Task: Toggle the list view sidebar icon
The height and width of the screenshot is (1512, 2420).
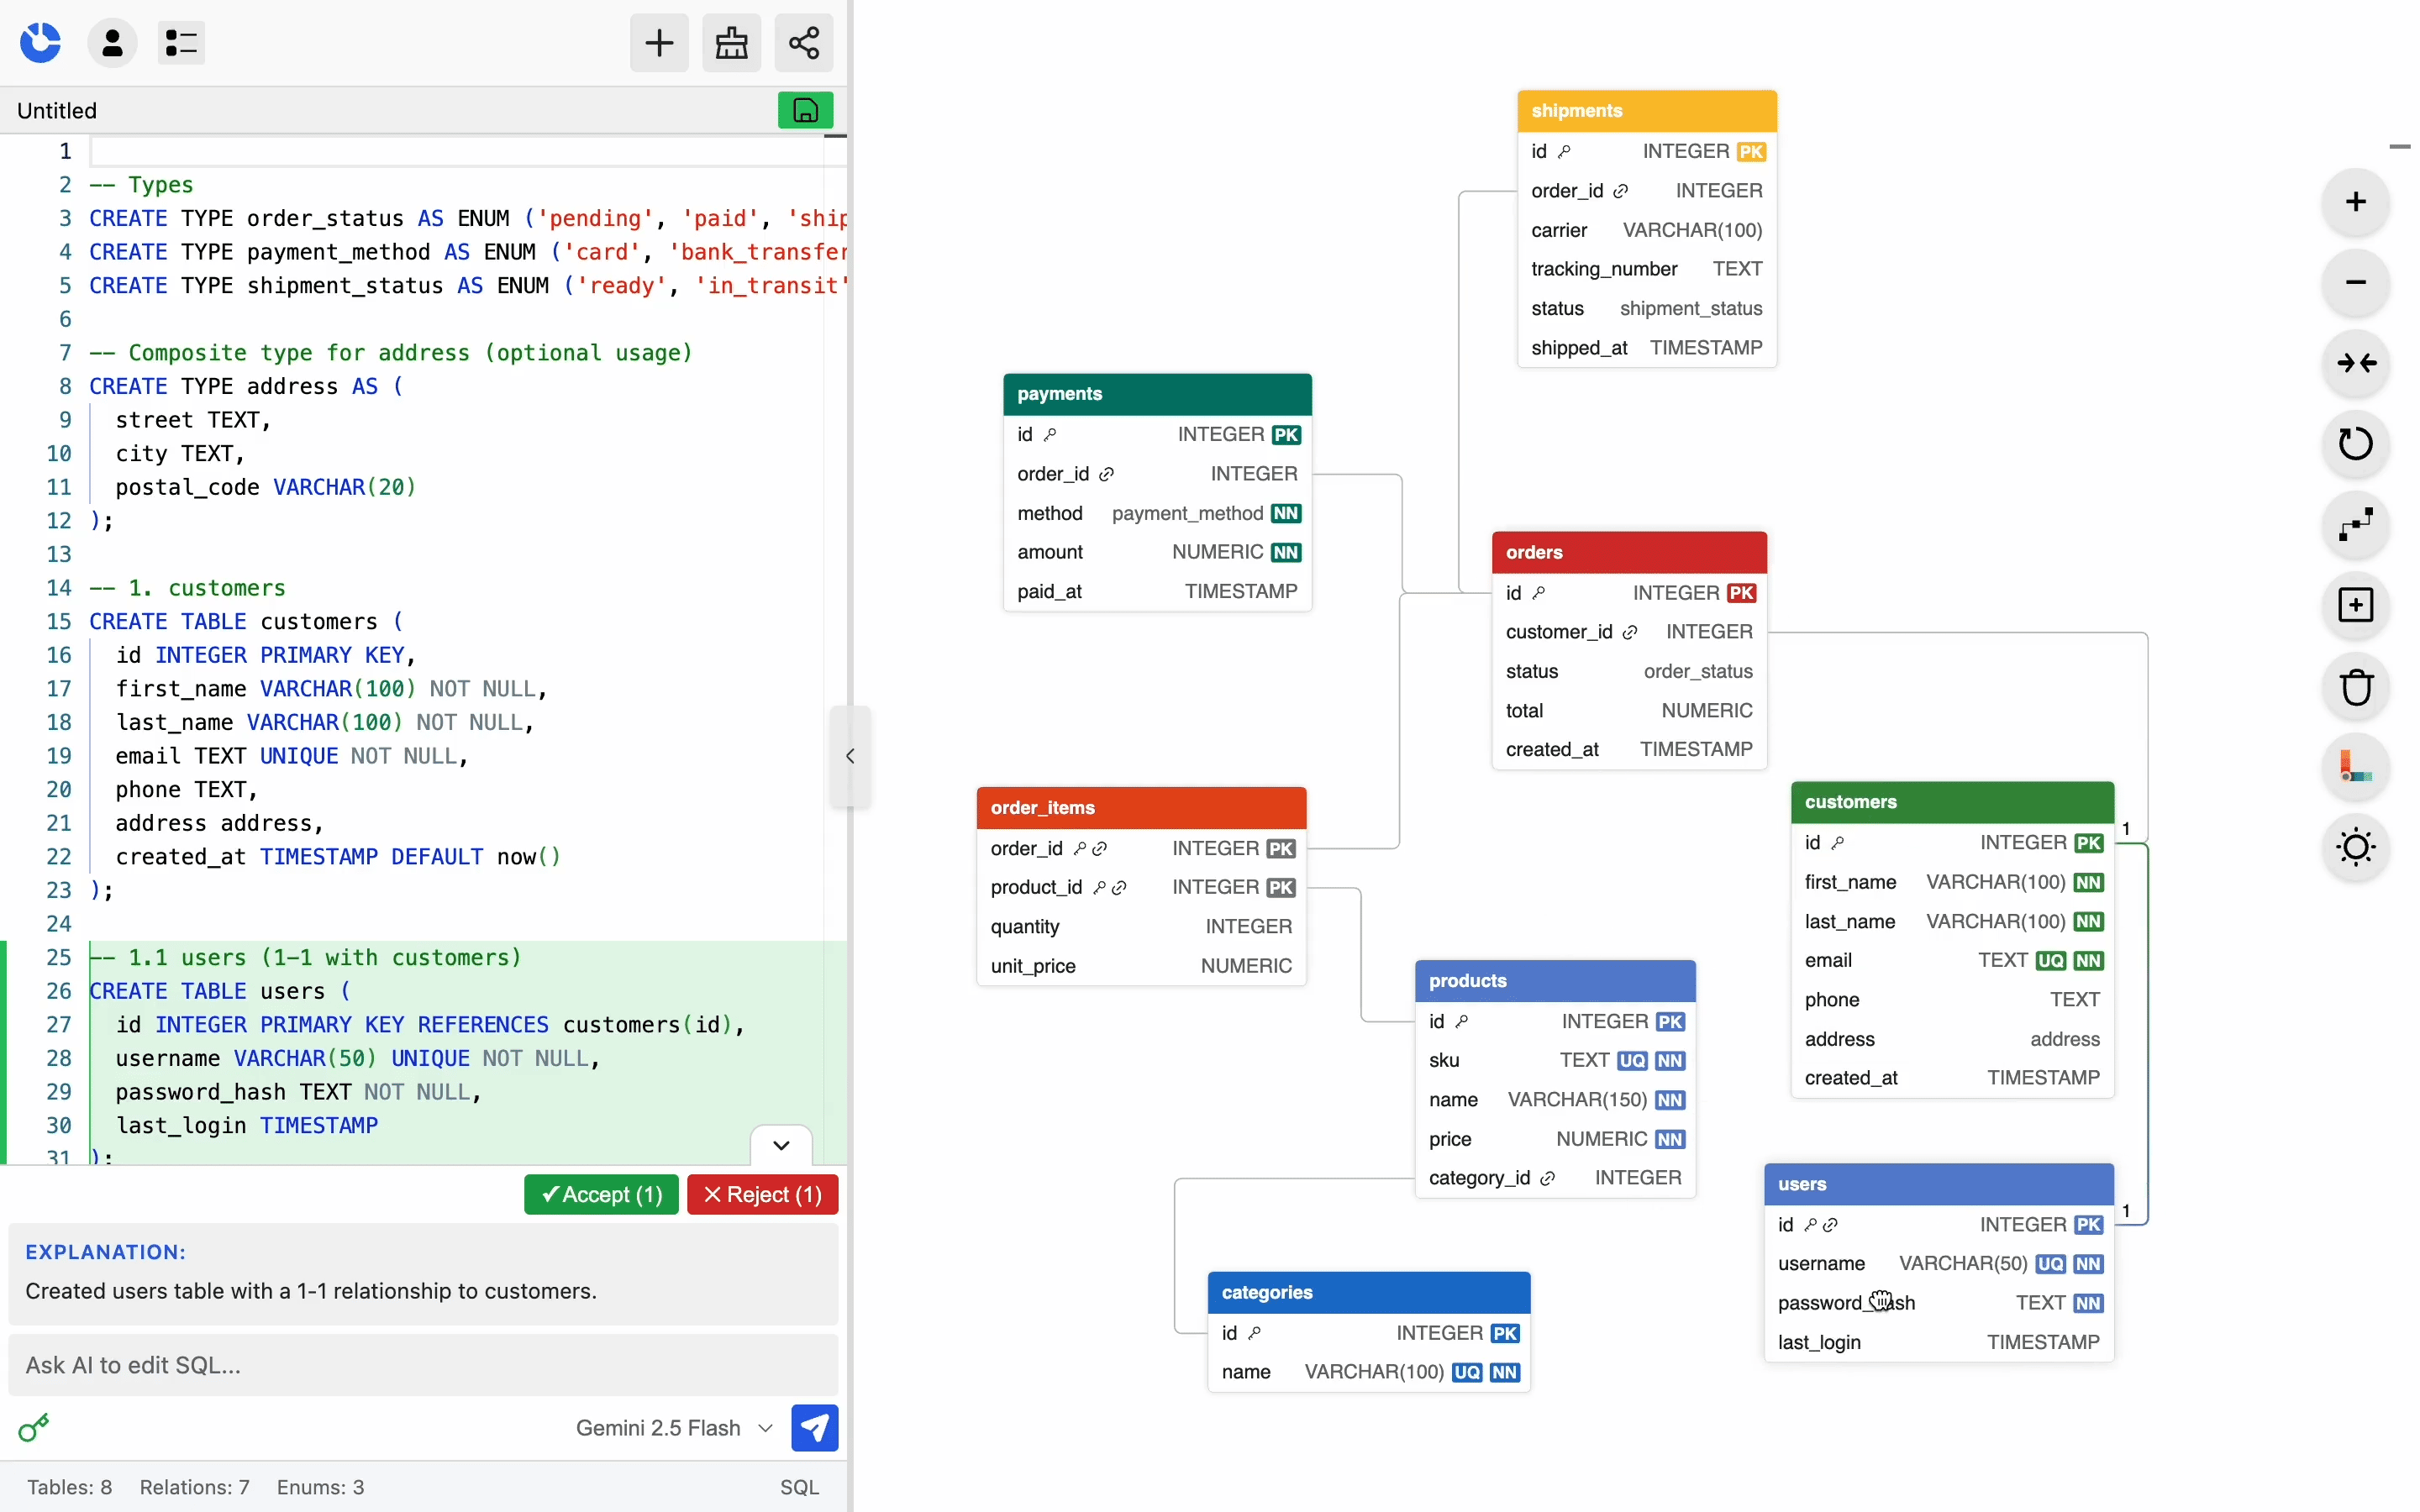Action: [x=181, y=43]
